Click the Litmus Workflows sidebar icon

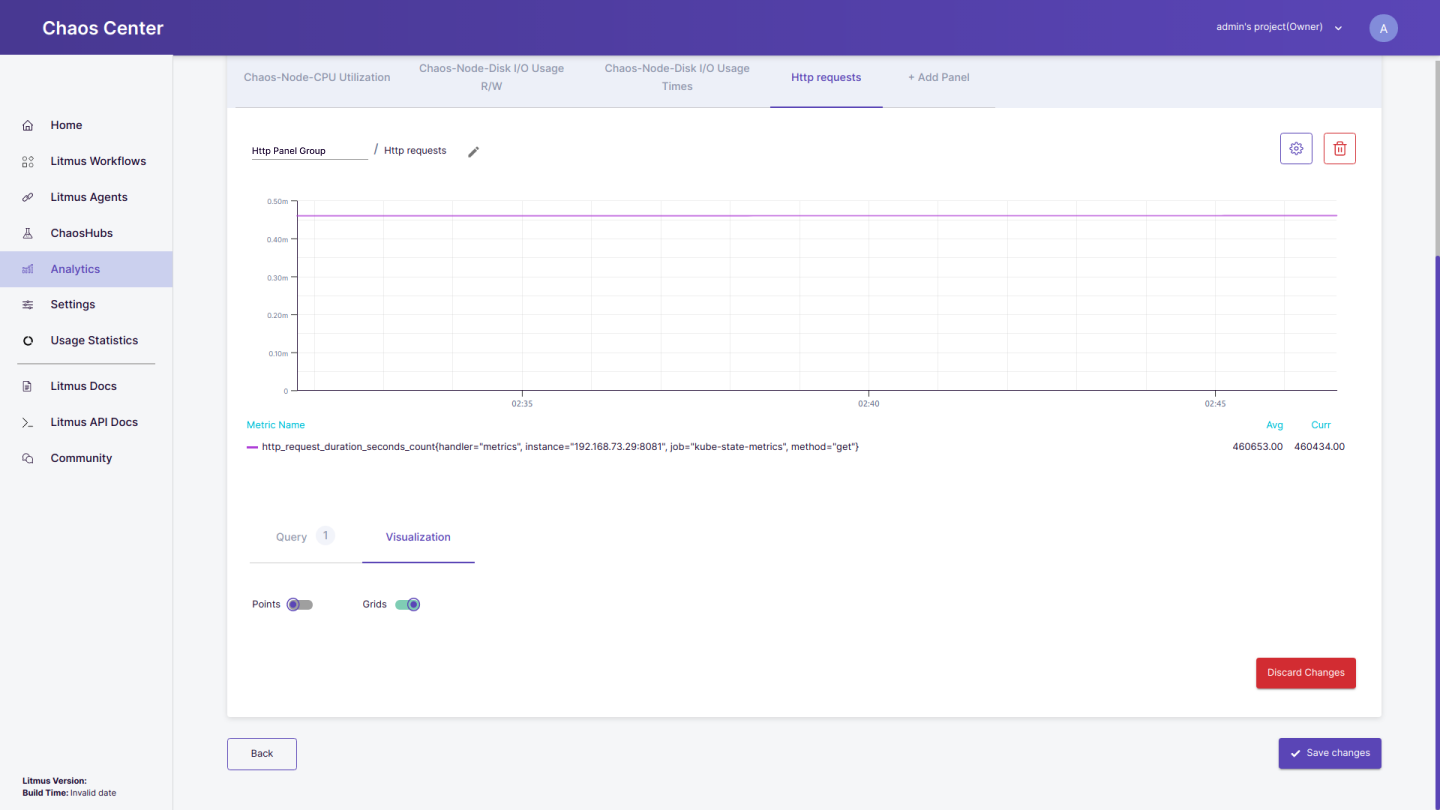(x=28, y=161)
